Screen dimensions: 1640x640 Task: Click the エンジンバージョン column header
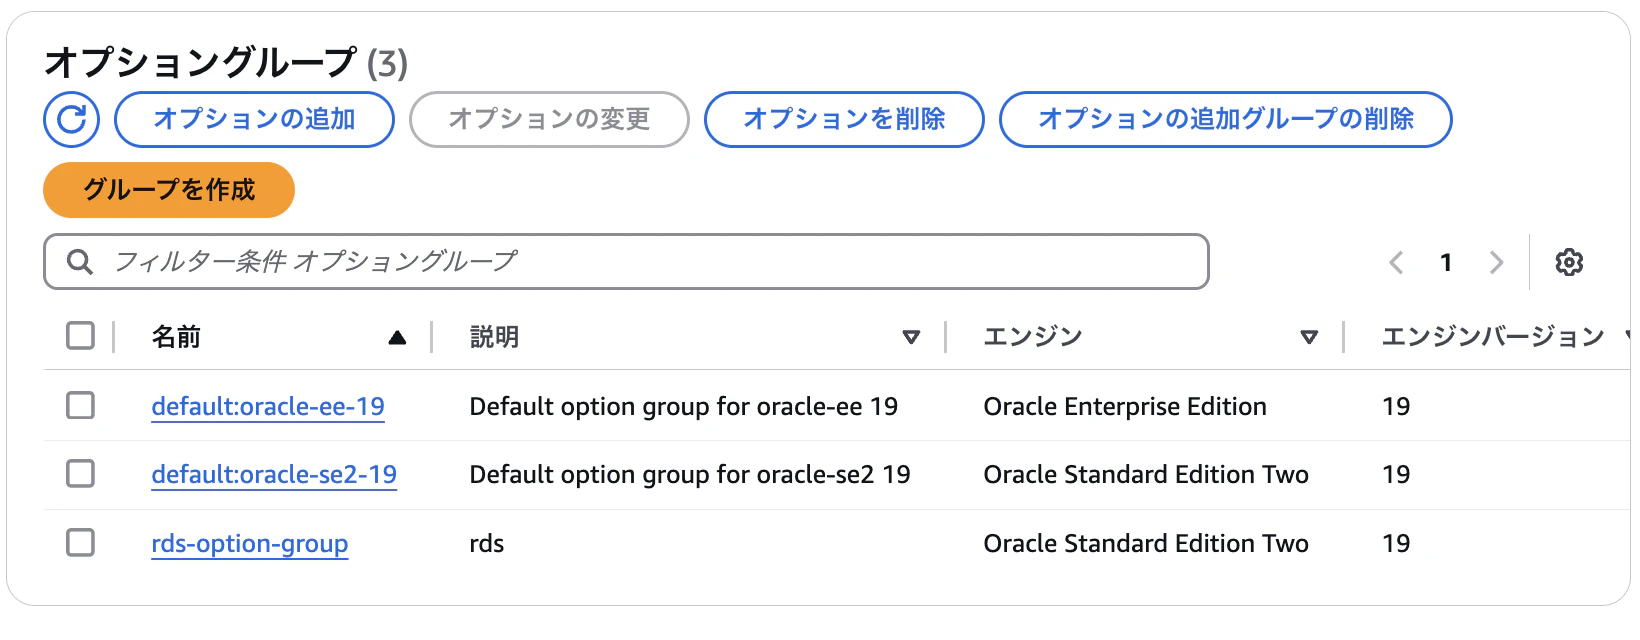tap(1493, 337)
